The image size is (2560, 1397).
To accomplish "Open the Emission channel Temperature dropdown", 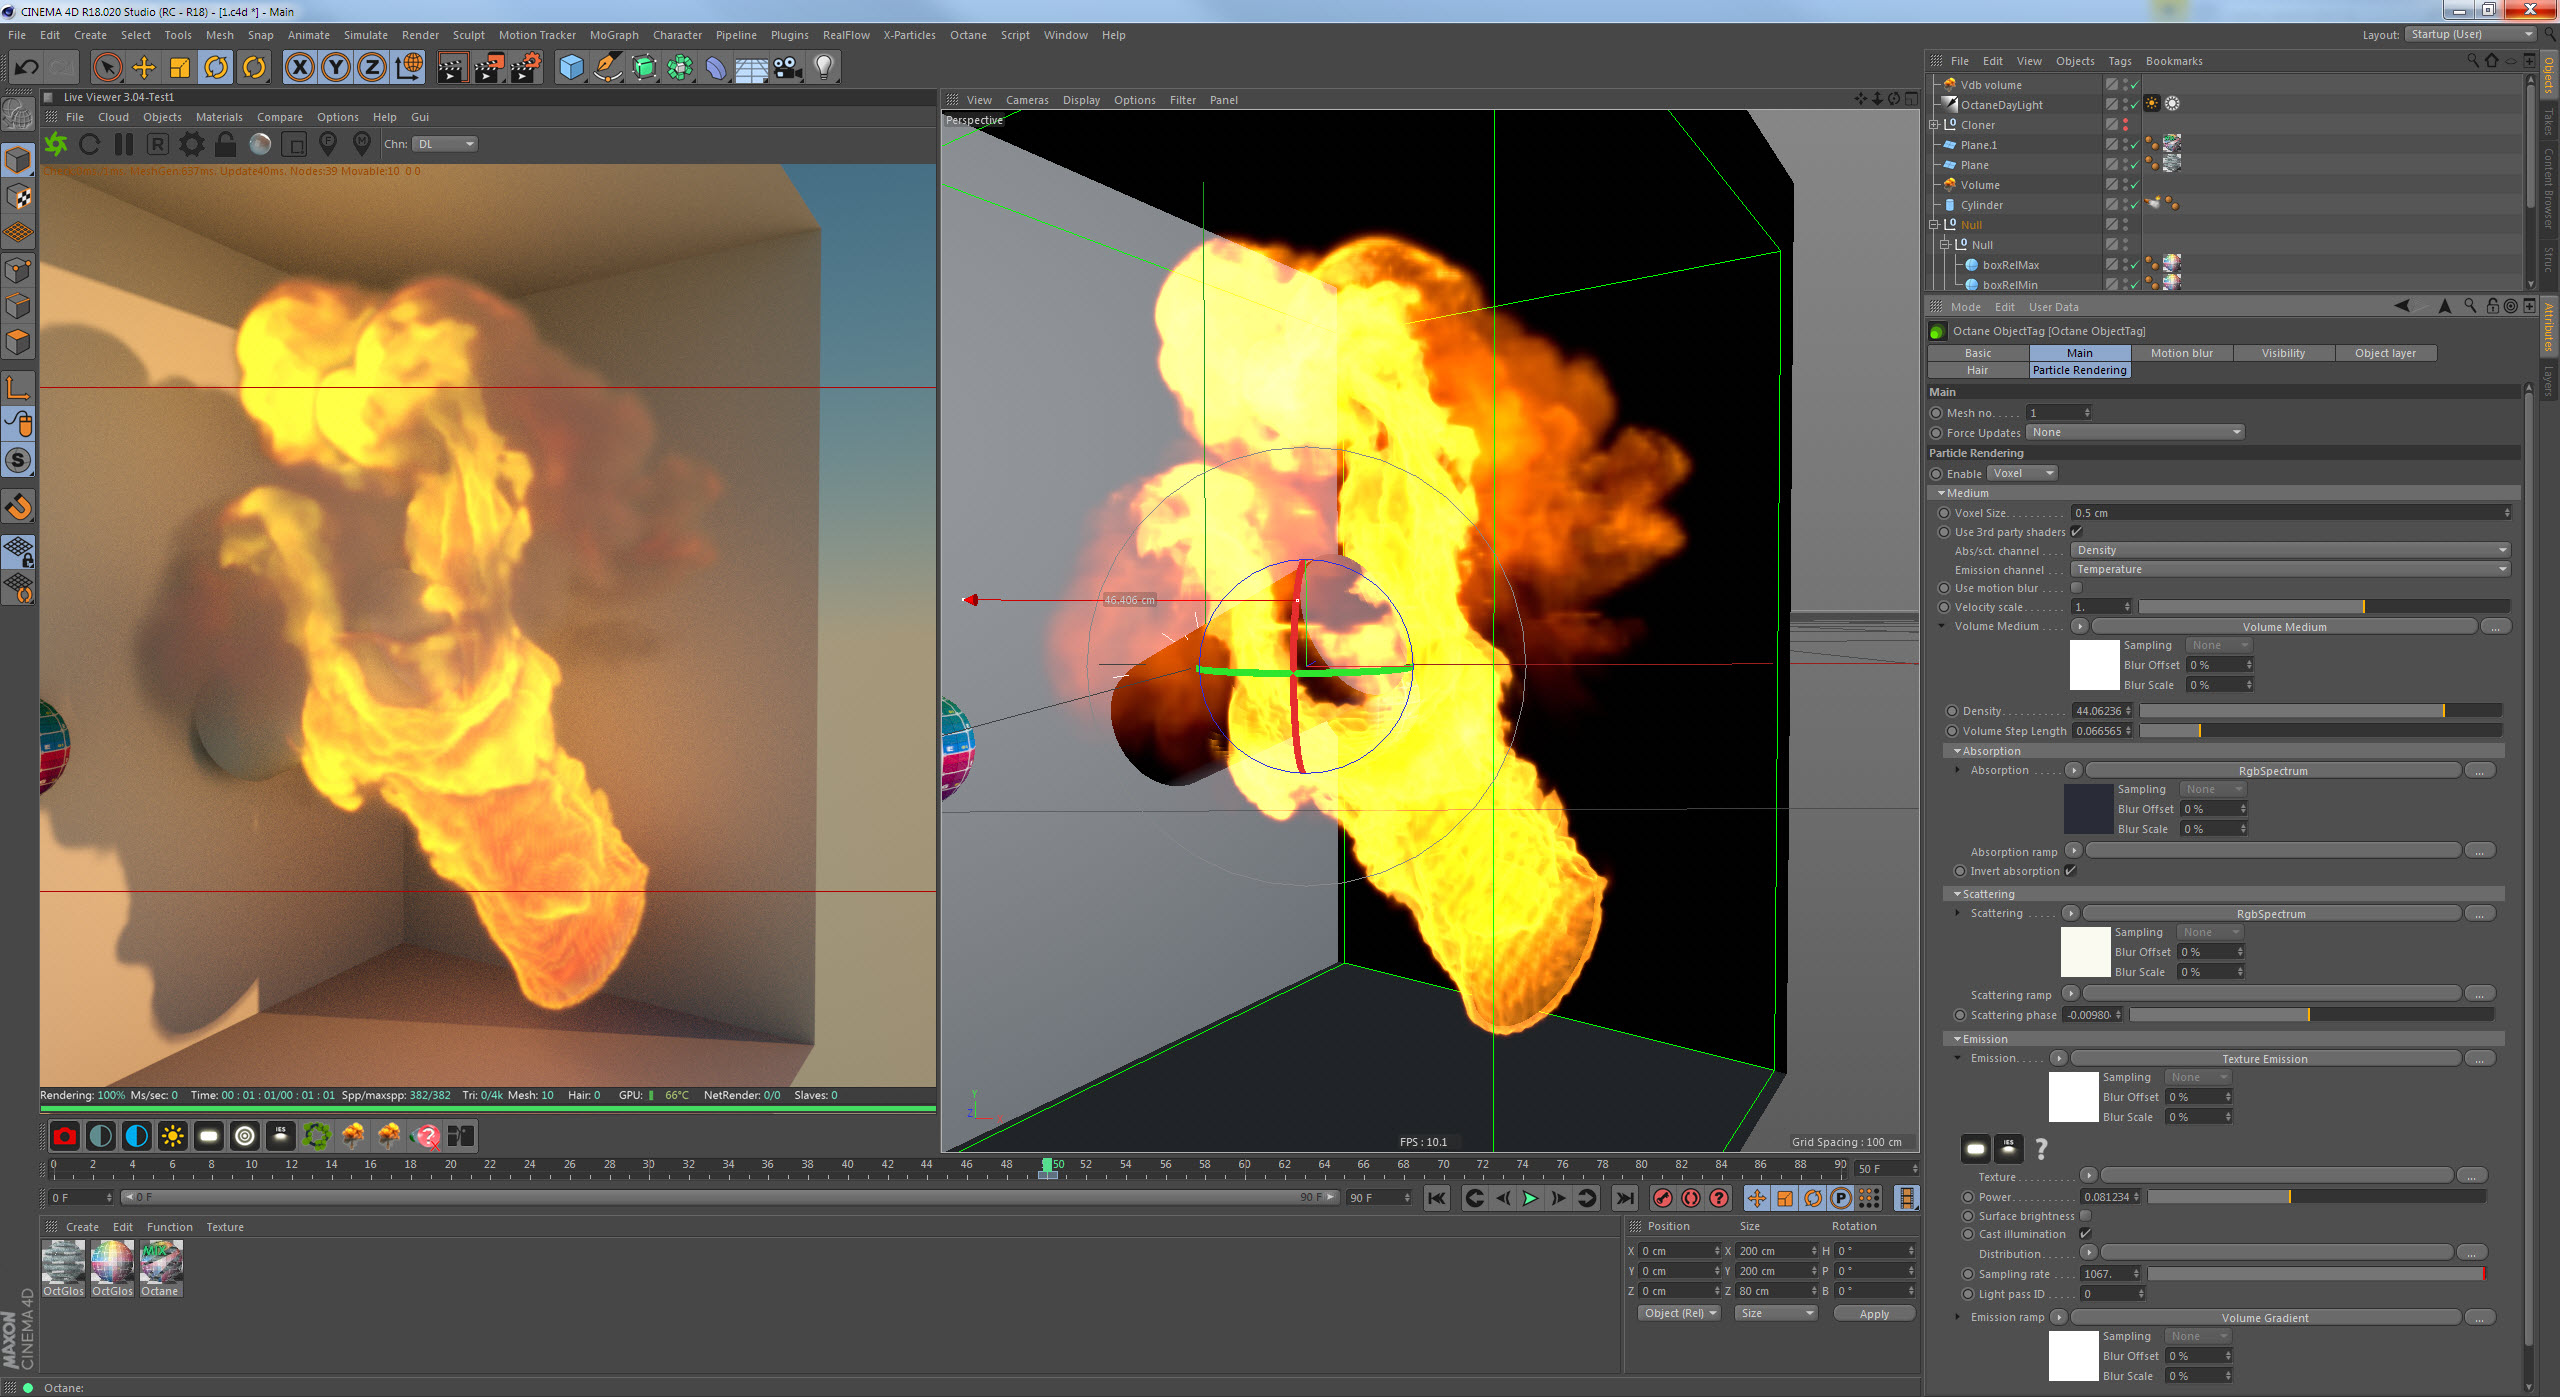I will pos(2290,569).
